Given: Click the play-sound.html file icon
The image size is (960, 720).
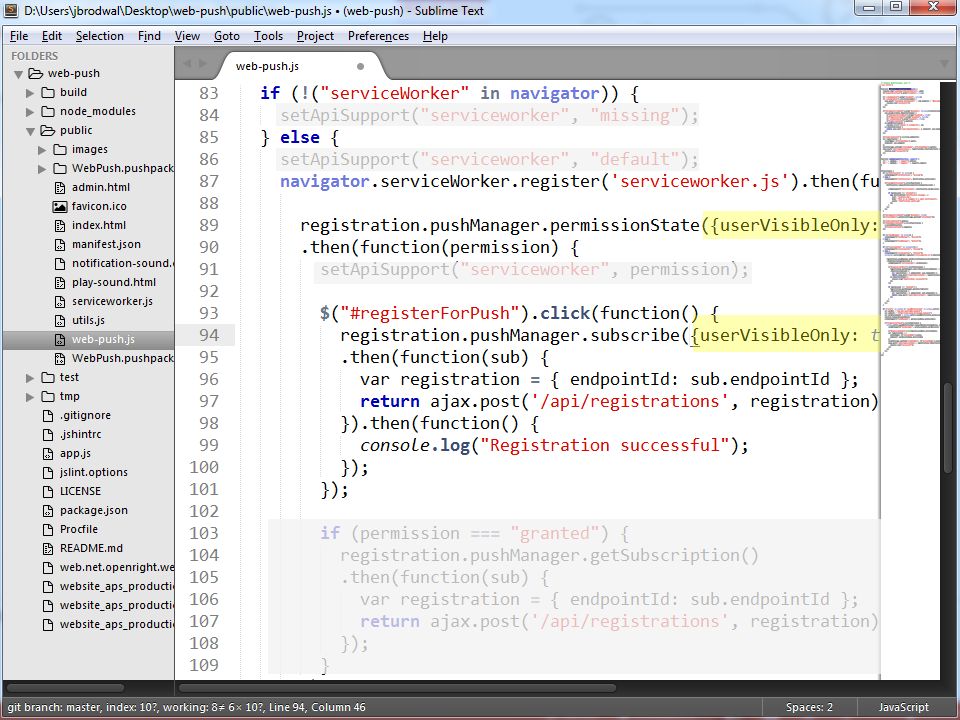Looking at the screenshot, I should (60, 282).
